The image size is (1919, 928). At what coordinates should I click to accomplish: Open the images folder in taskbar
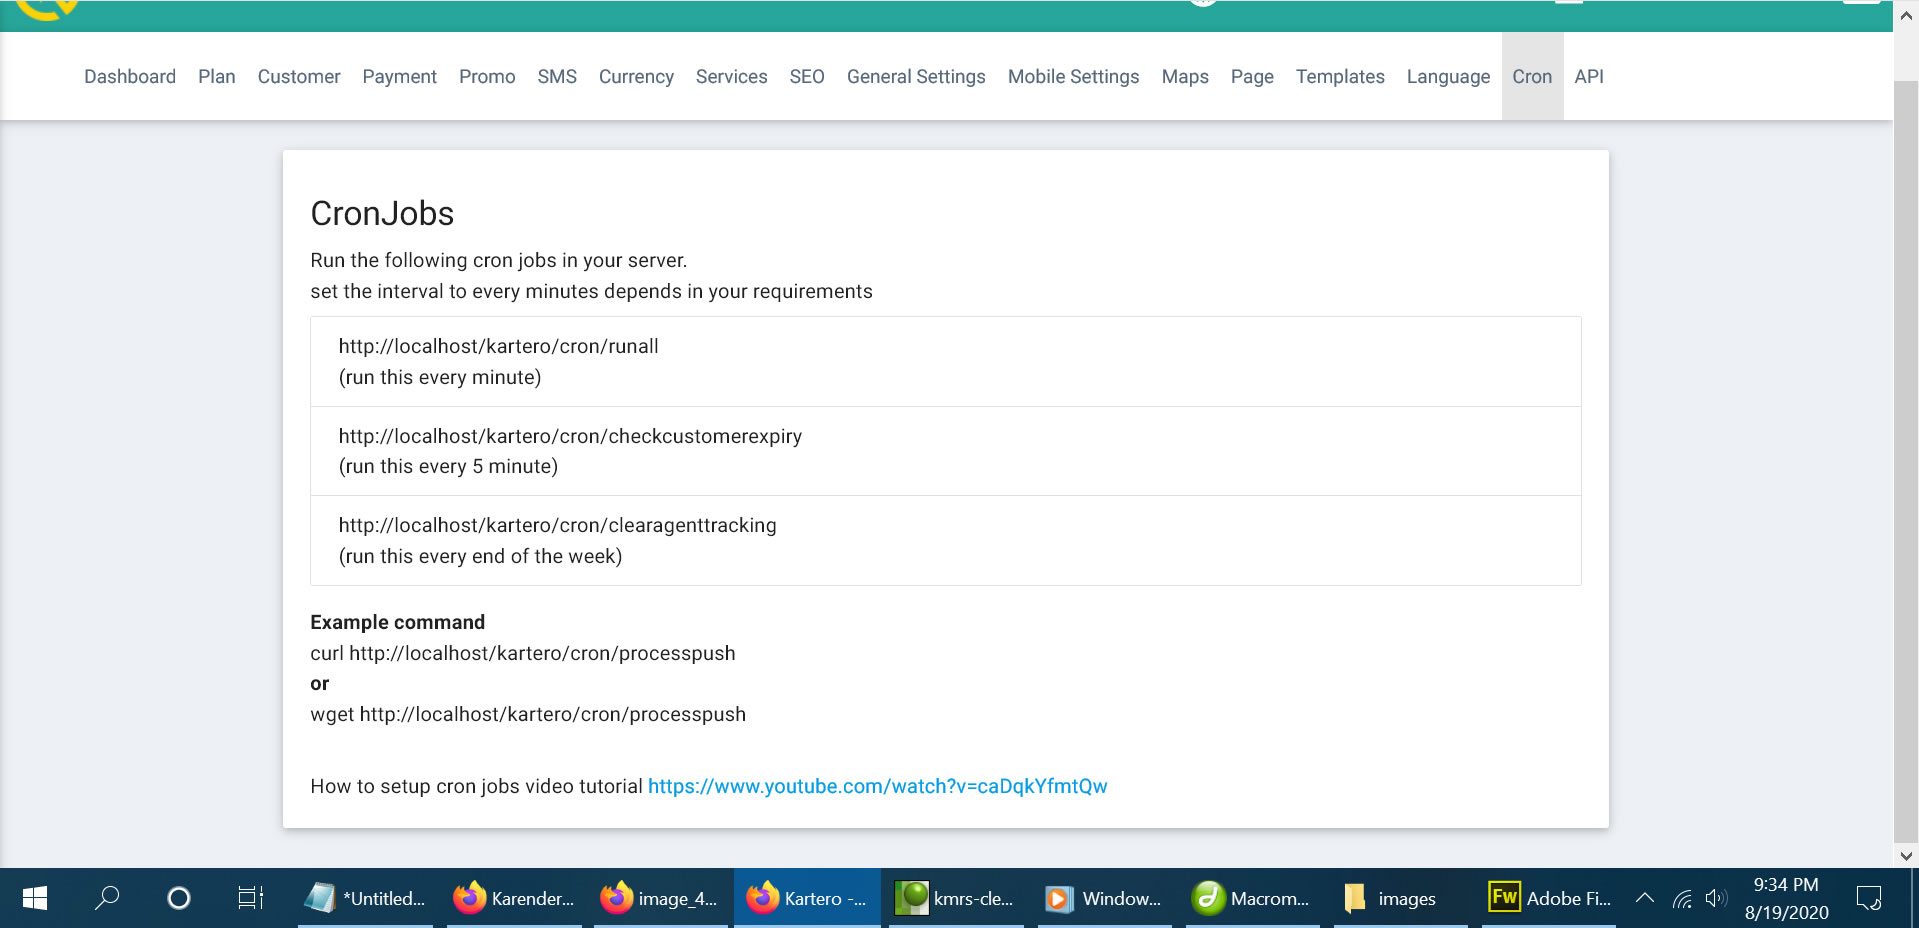click(1391, 898)
